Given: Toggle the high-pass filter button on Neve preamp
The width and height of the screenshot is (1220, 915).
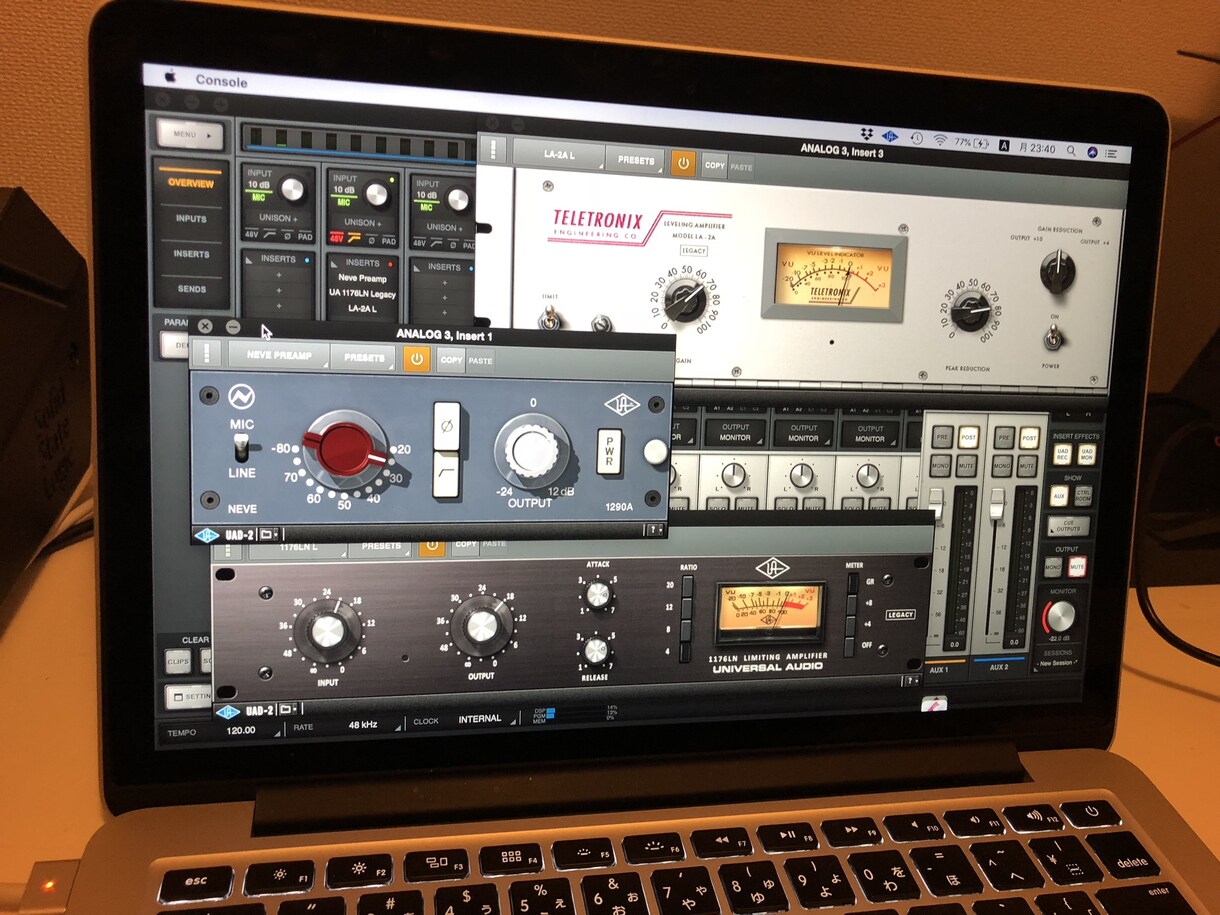Looking at the screenshot, I should coord(447,473).
